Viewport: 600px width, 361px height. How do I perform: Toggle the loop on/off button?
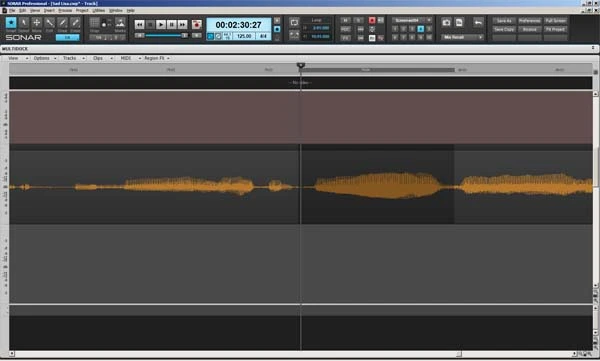pyautogui.click(x=294, y=23)
